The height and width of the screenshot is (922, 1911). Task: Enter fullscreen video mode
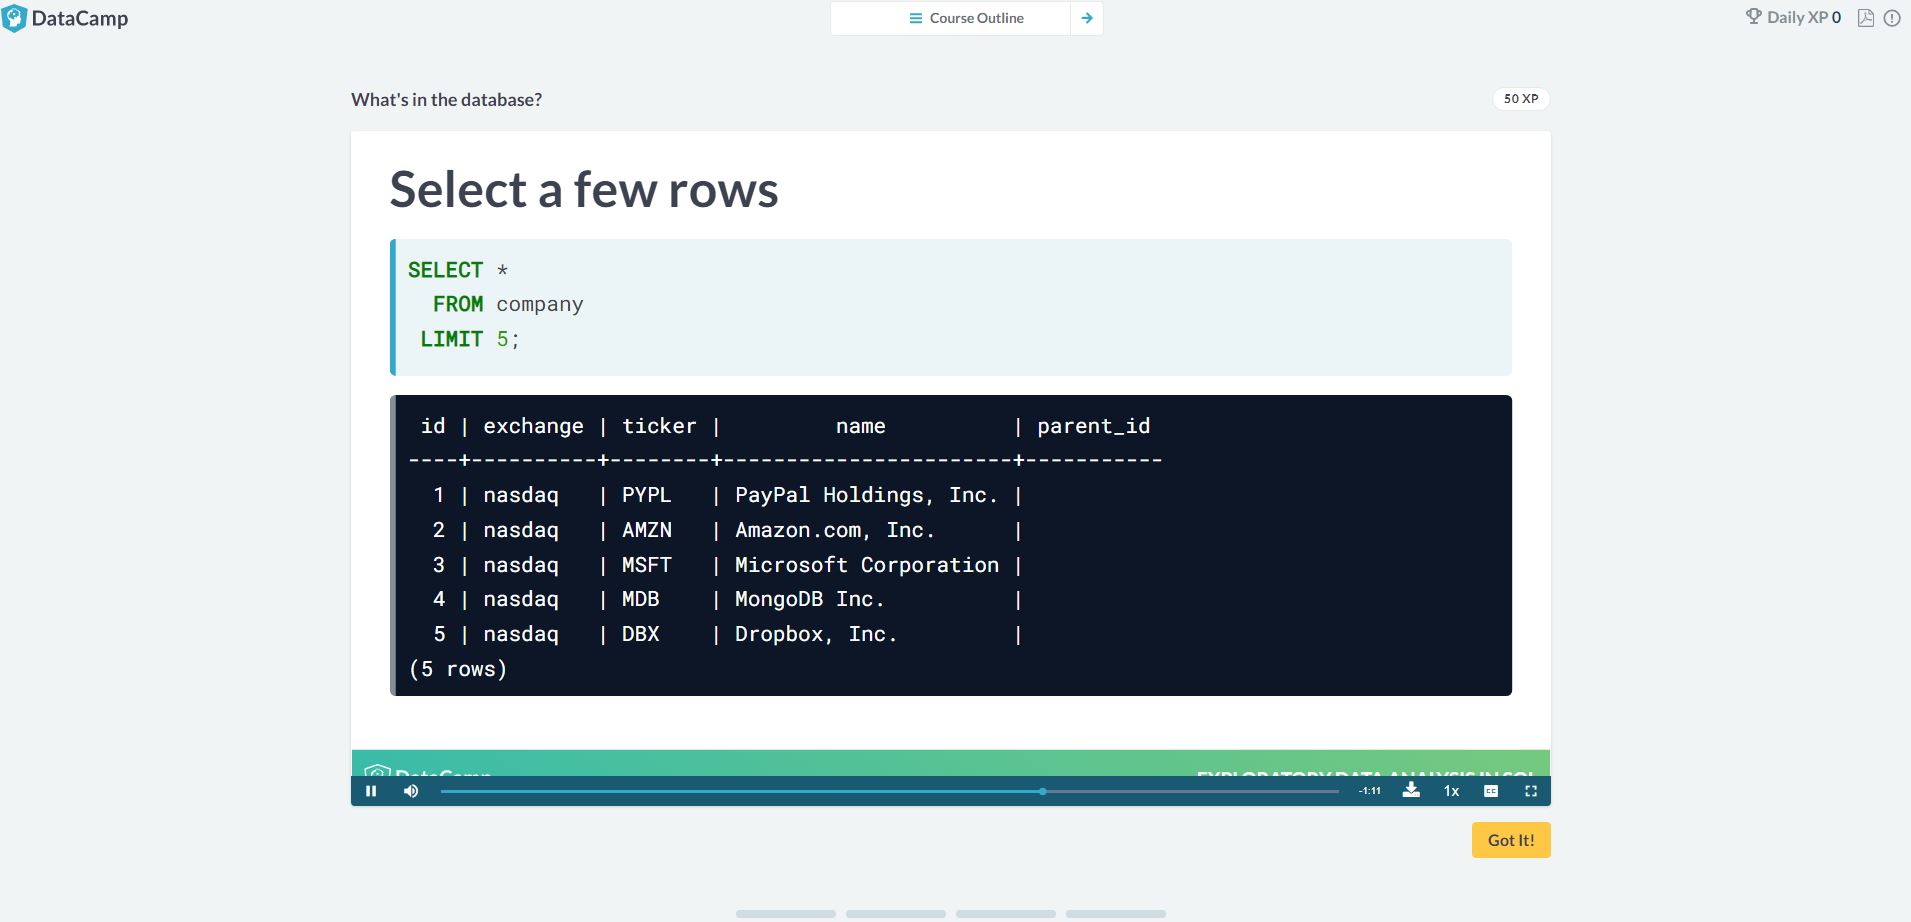click(x=1530, y=791)
